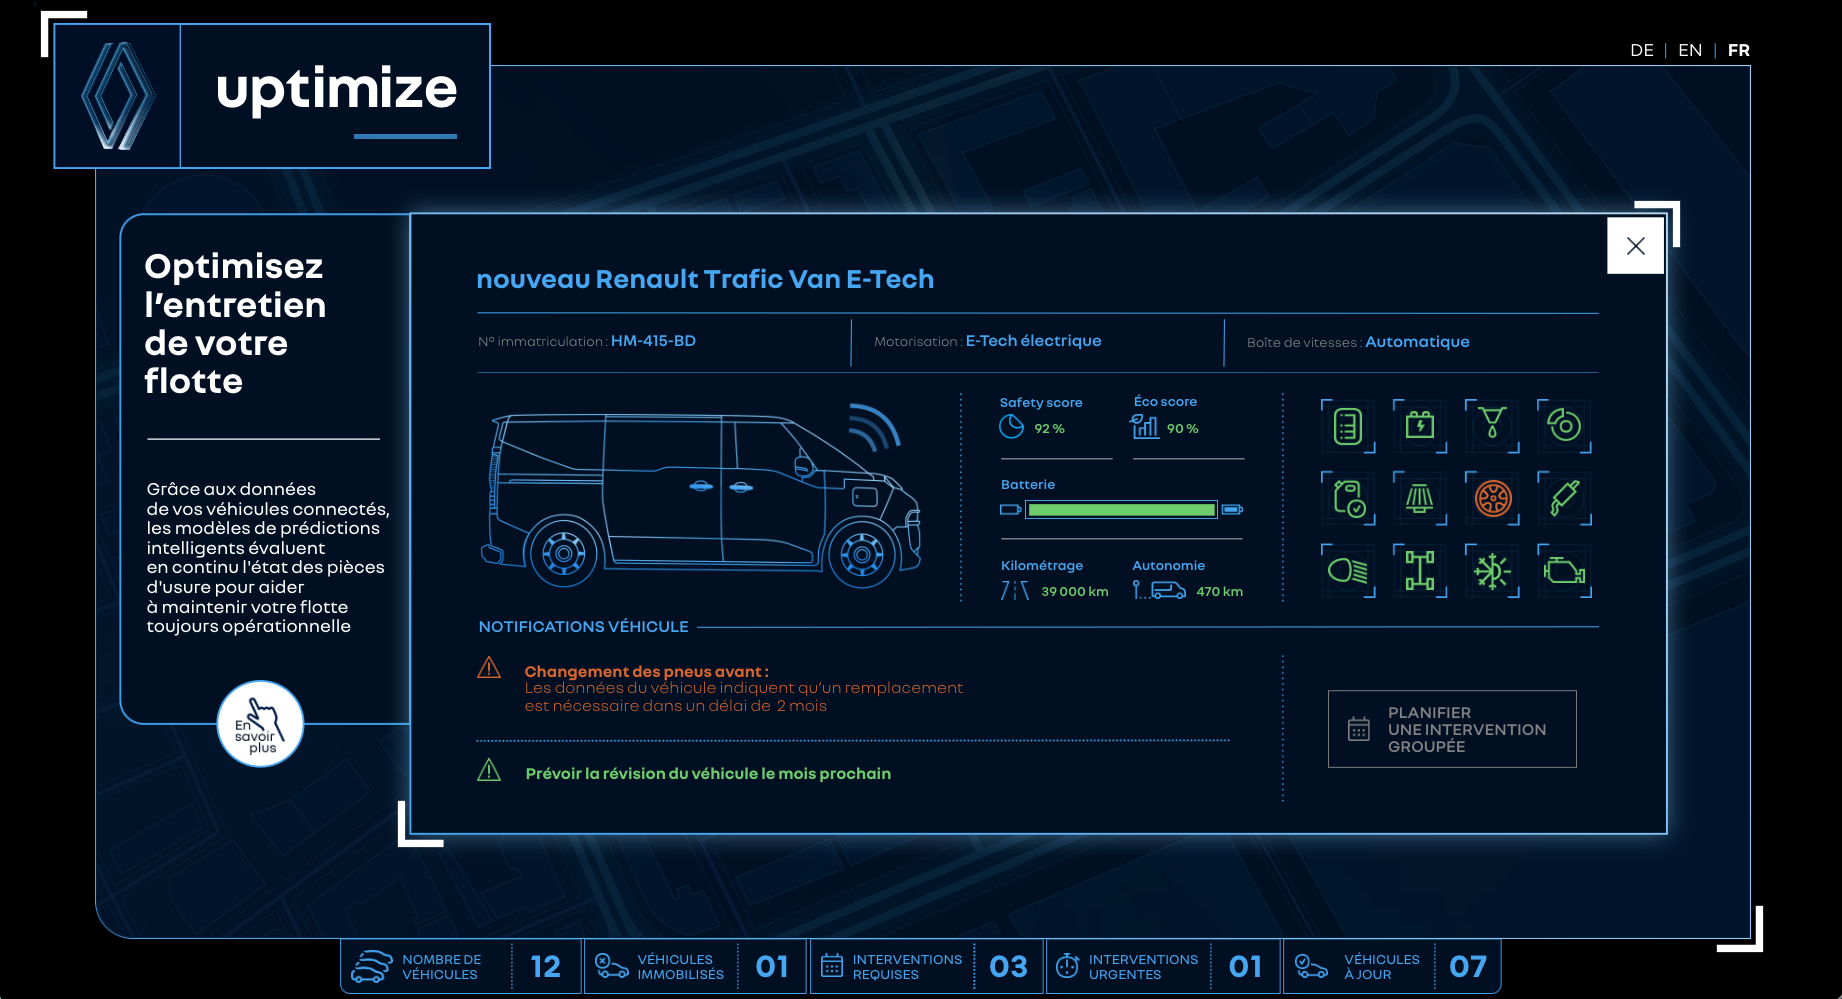Click the Kilométrage road icon
Image resolution: width=1842 pixels, height=999 pixels.
1015,591
